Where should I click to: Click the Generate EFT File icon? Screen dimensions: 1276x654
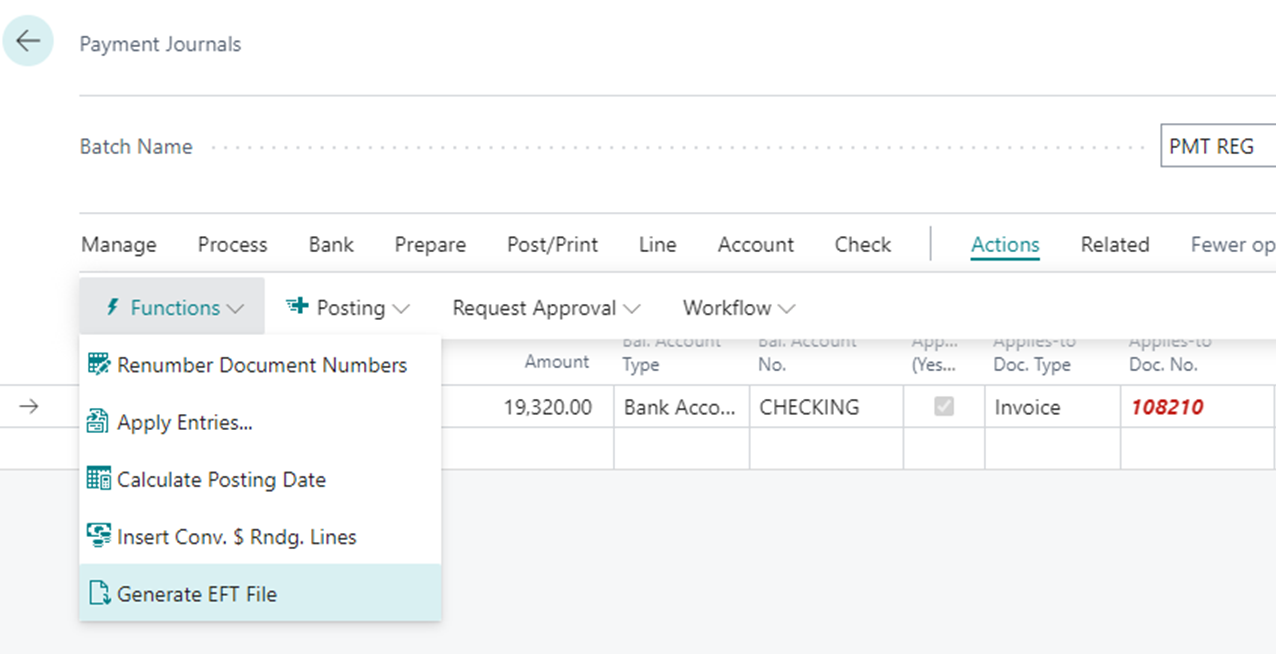[x=100, y=593]
